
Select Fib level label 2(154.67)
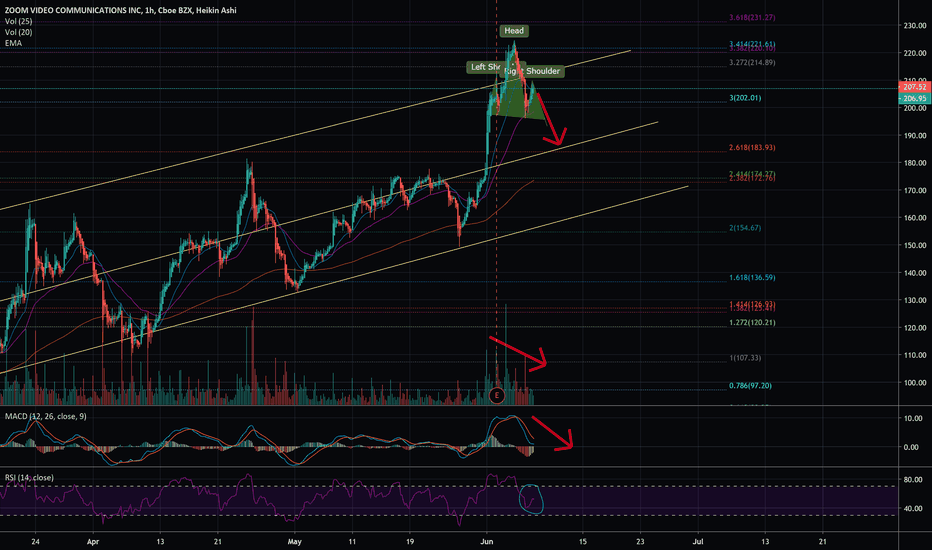point(745,228)
